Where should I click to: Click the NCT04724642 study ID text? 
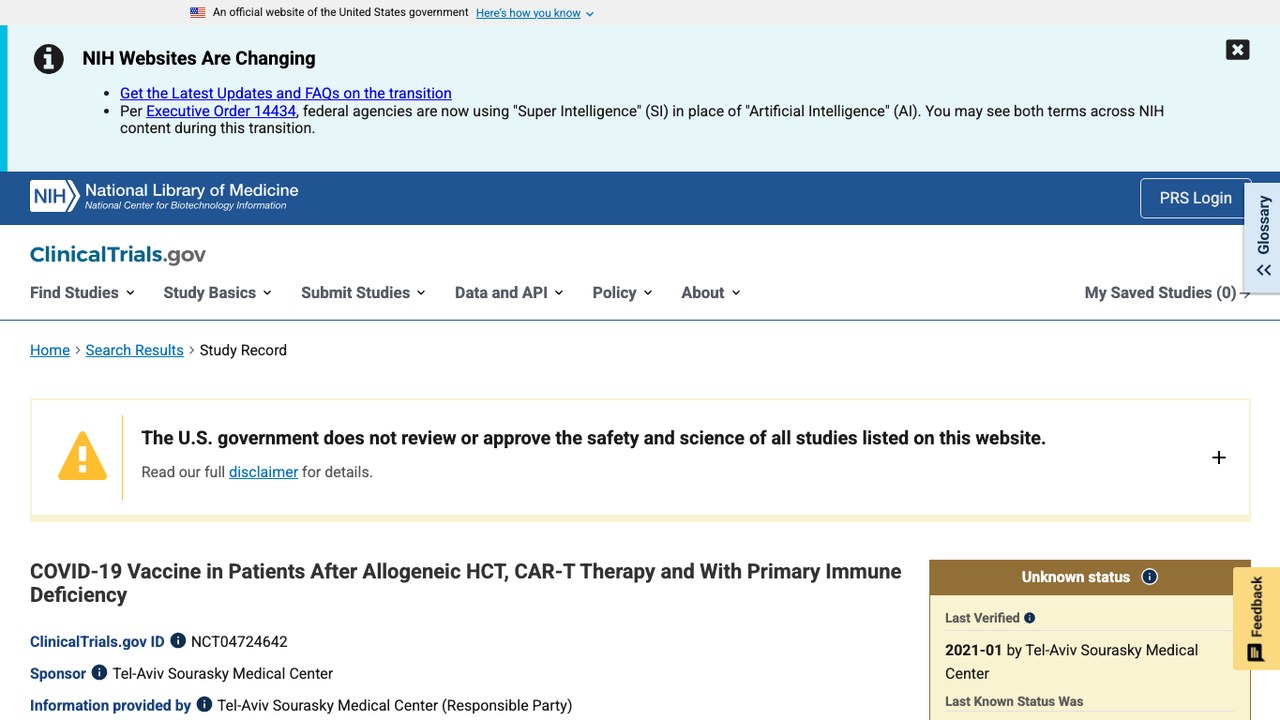coord(239,641)
